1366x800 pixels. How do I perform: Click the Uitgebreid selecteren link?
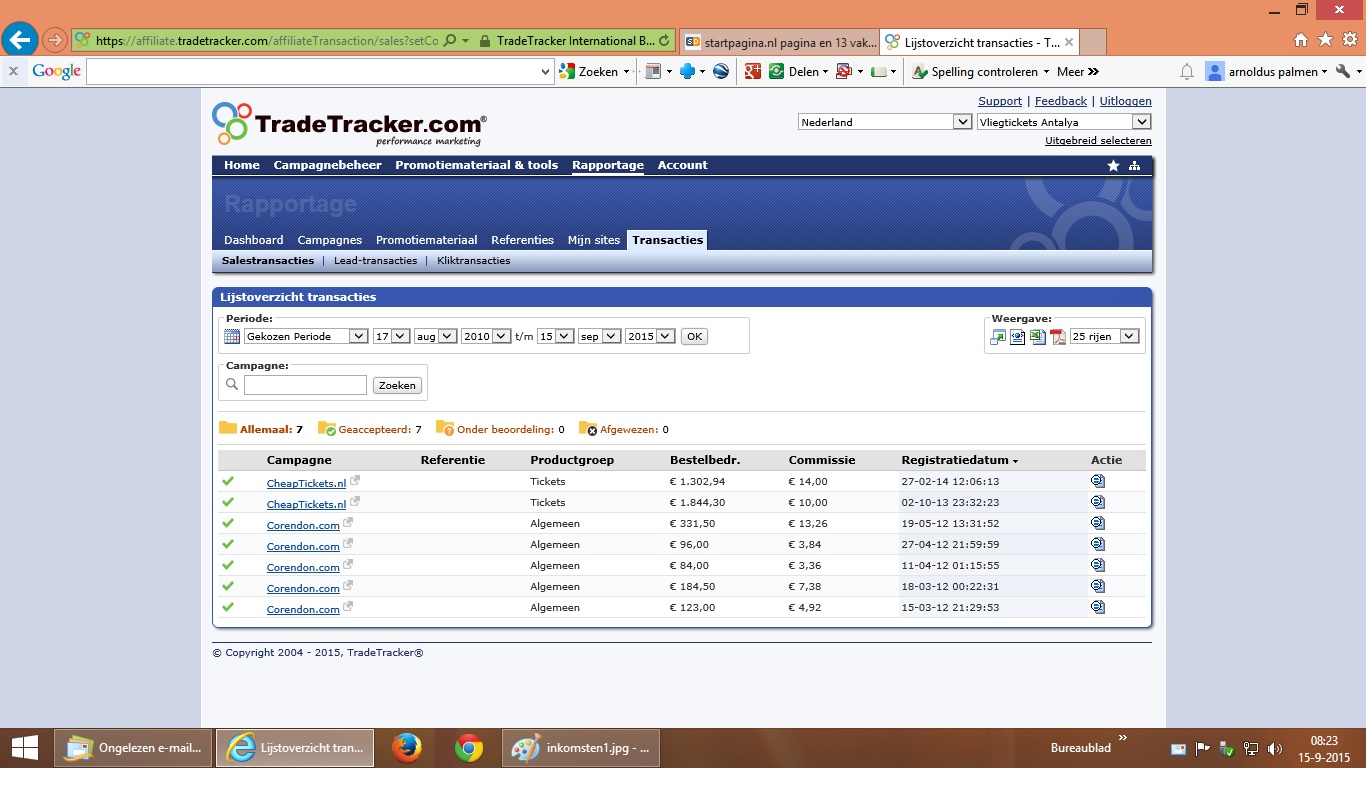point(1098,141)
